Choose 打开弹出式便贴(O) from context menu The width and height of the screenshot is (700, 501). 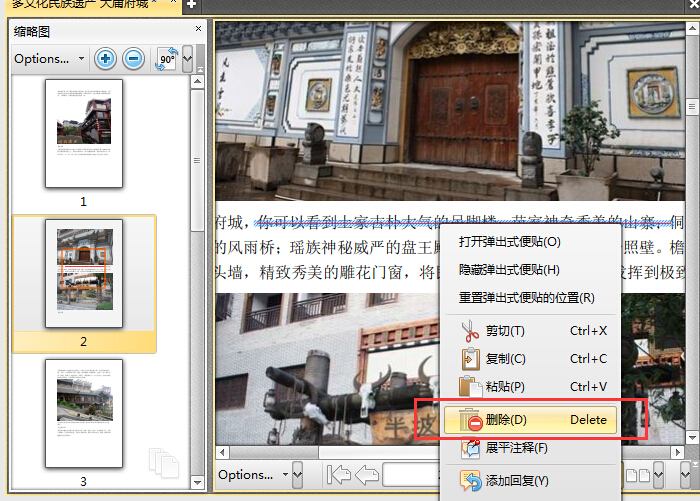click(x=530, y=242)
